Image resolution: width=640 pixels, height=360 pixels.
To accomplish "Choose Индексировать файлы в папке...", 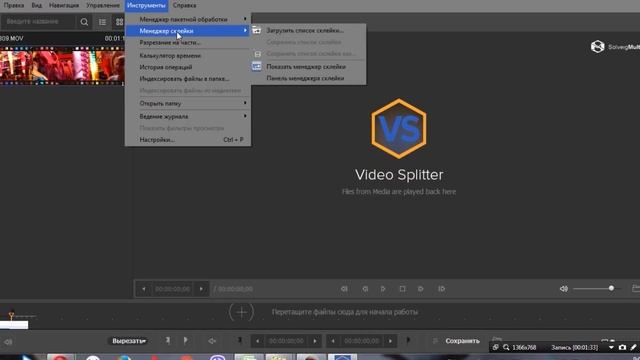I will tap(188, 79).
